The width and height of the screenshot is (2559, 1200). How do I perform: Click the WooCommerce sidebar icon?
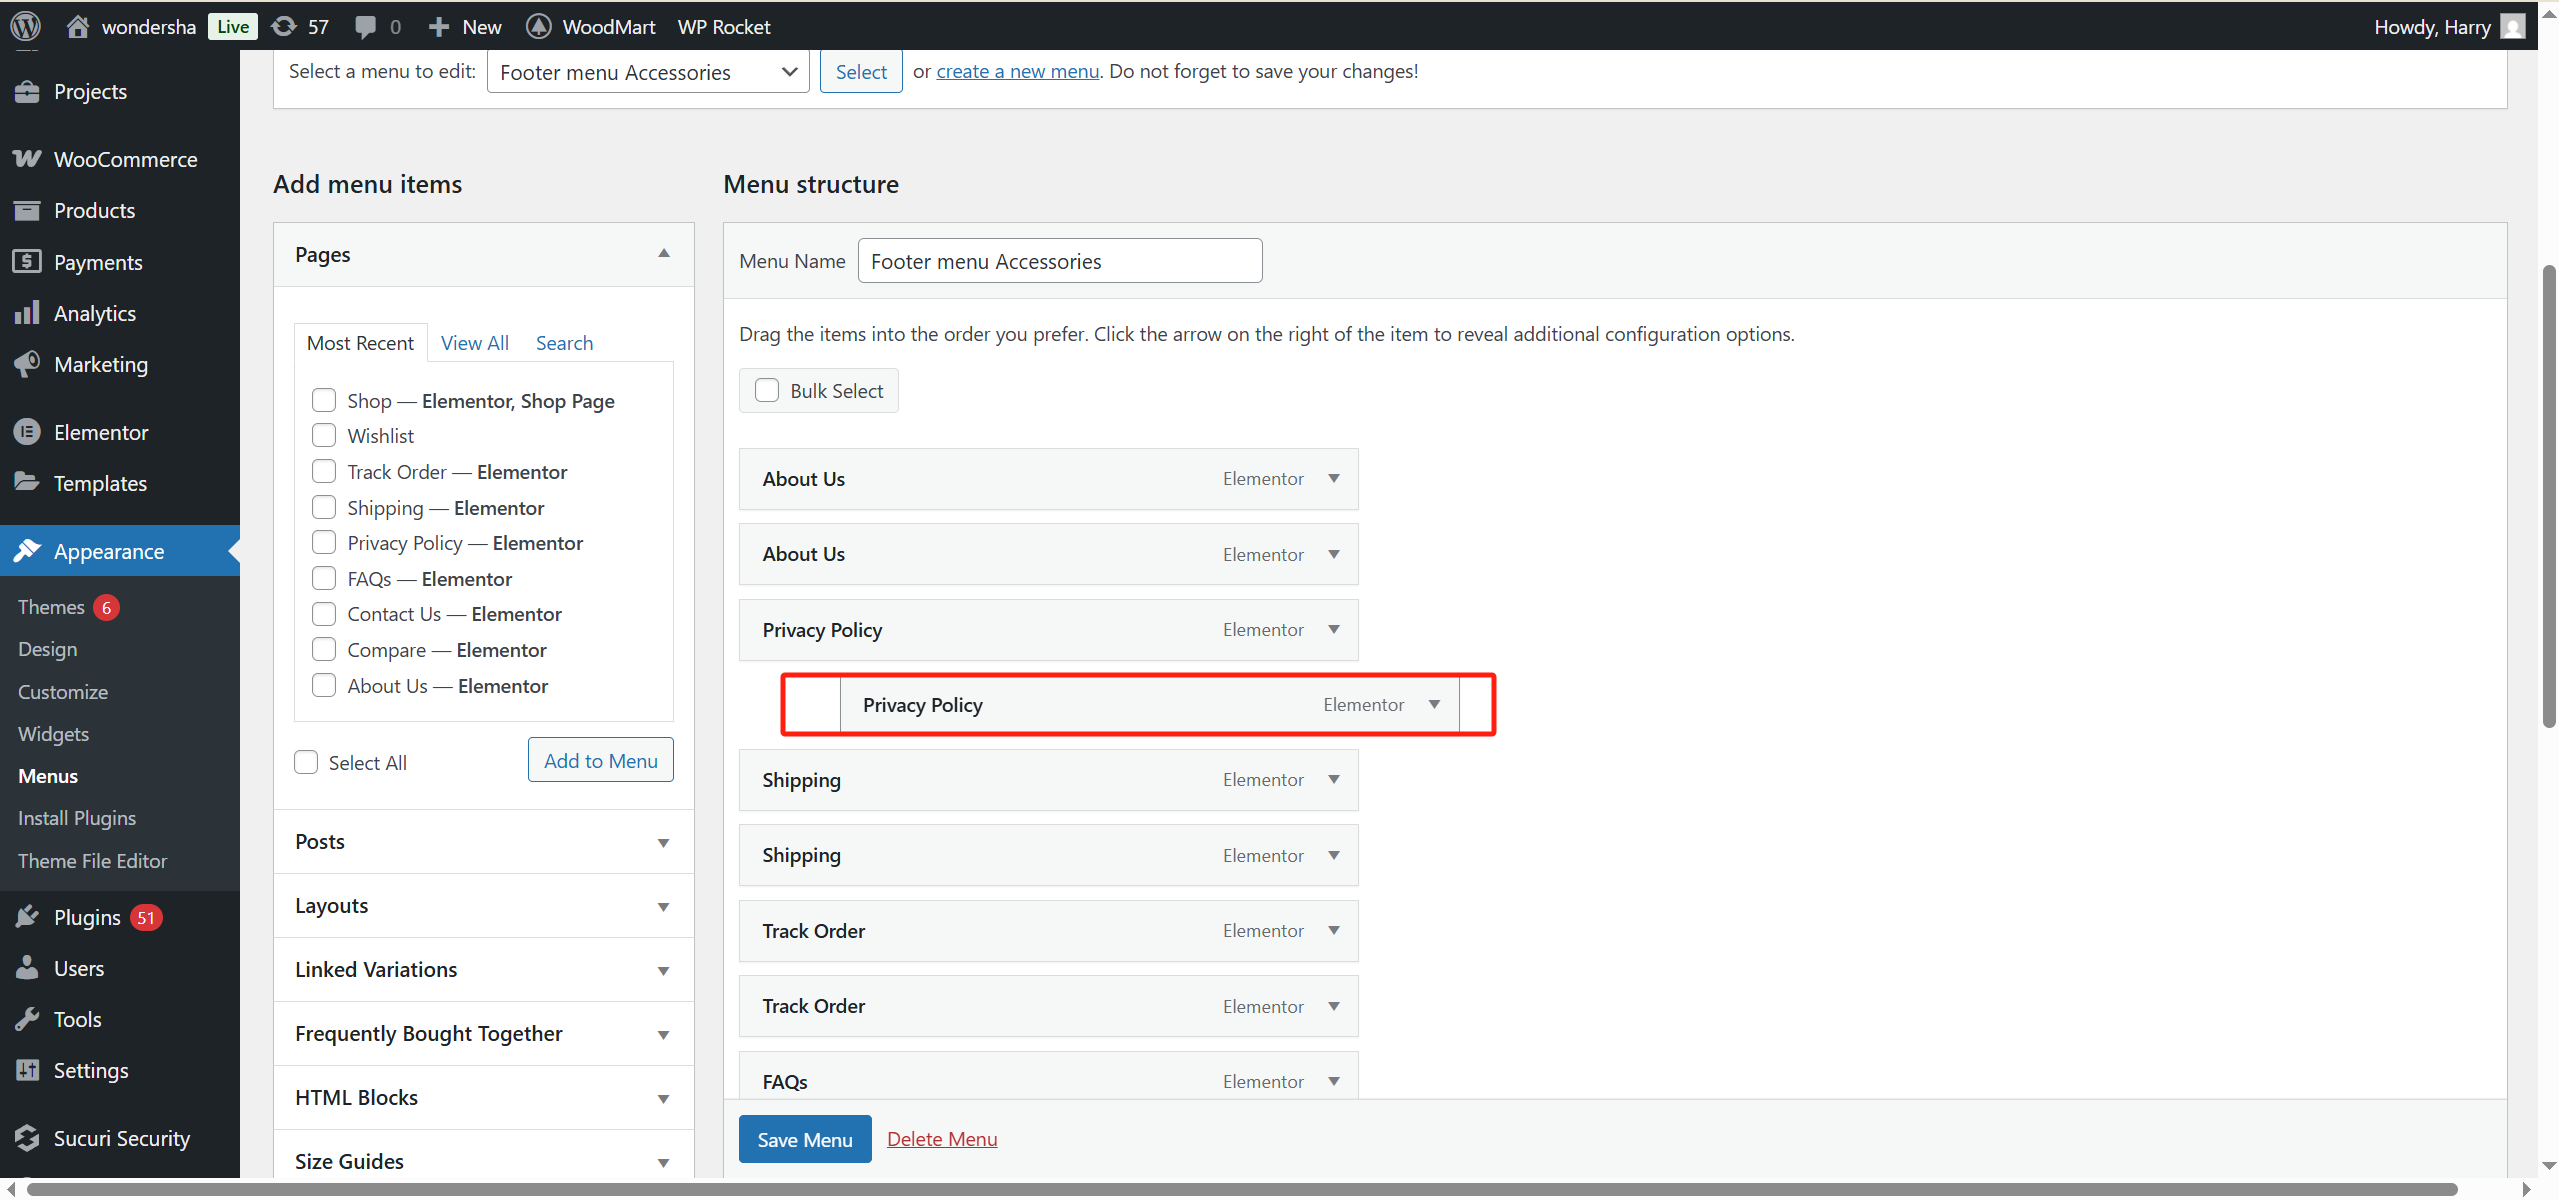27,159
